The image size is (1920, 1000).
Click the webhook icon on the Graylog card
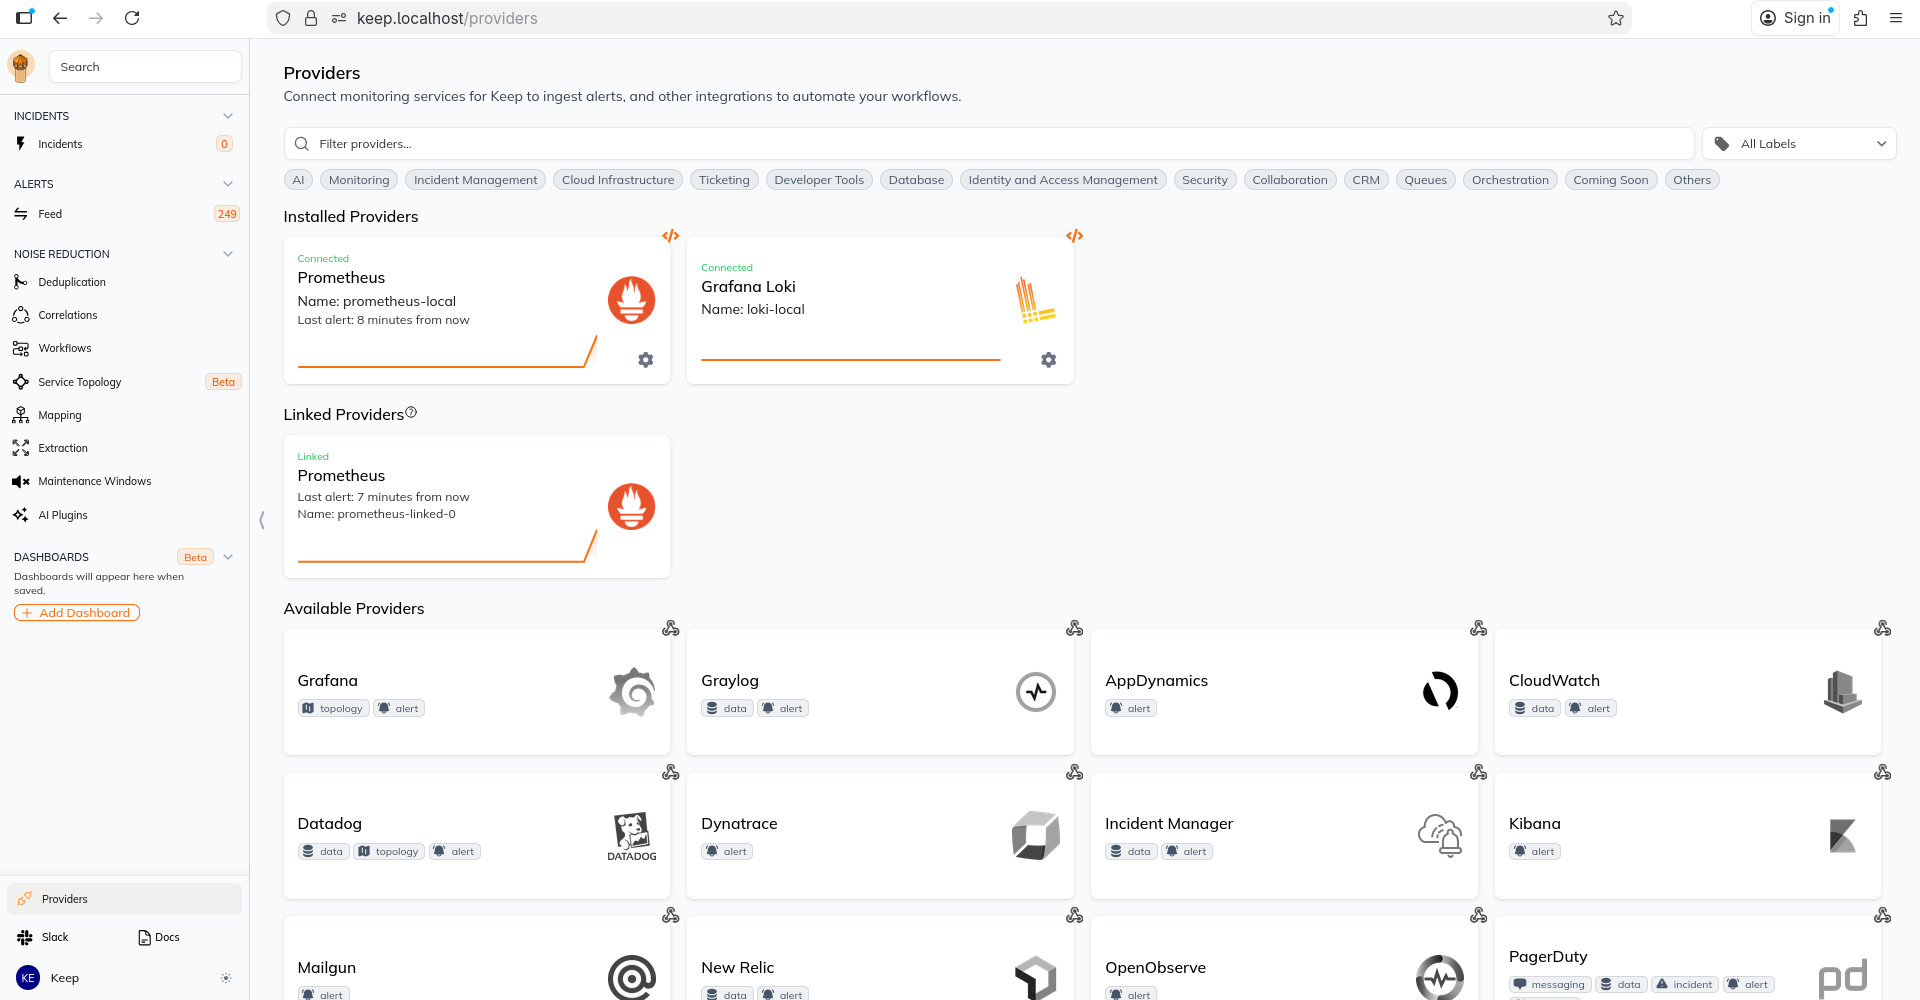(1075, 628)
